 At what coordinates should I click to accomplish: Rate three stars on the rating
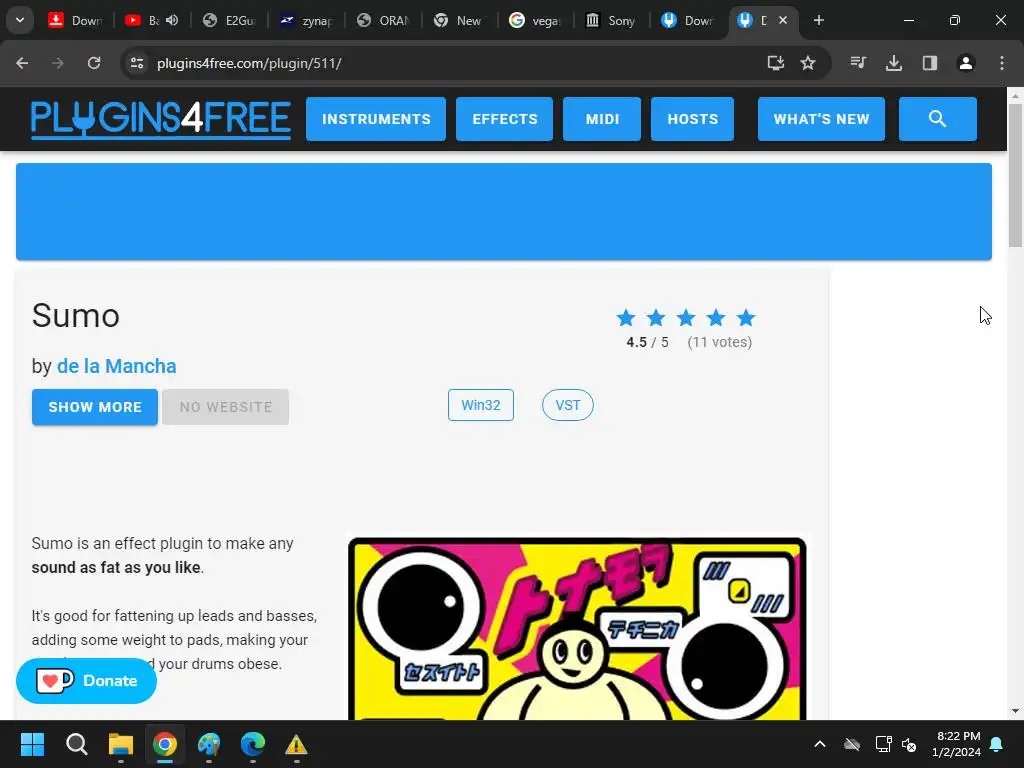(x=686, y=318)
